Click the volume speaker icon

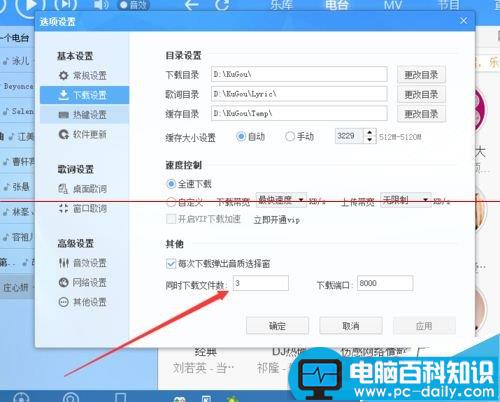101,5
